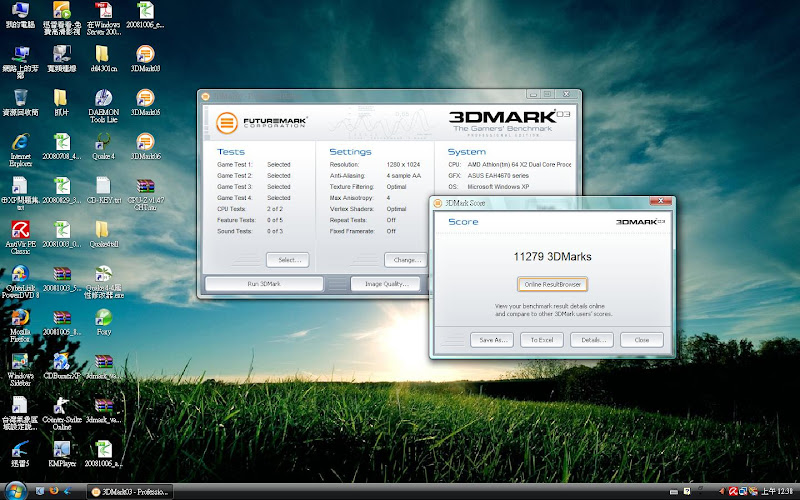
Task: Select the 20081005_8... archive icon
Action: coord(62,321)
